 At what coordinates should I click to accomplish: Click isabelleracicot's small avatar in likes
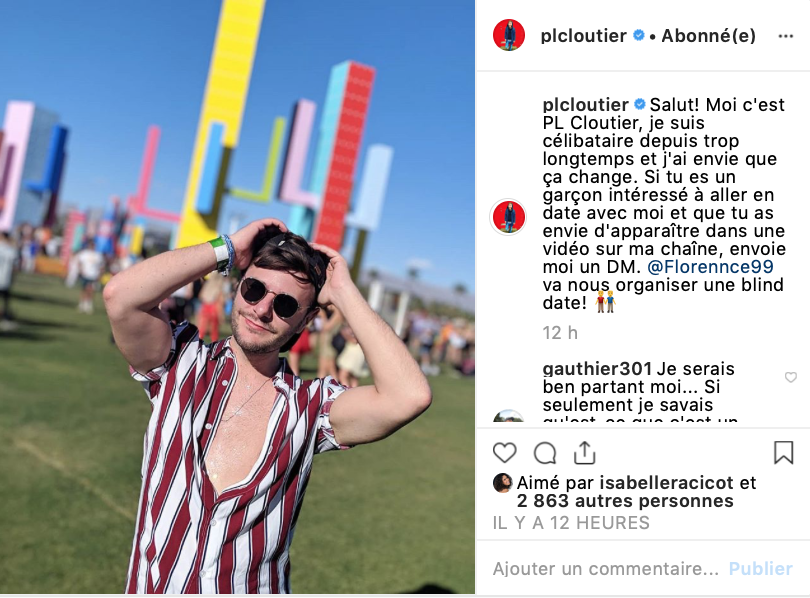pyautogui.click(x=502, y=483)
